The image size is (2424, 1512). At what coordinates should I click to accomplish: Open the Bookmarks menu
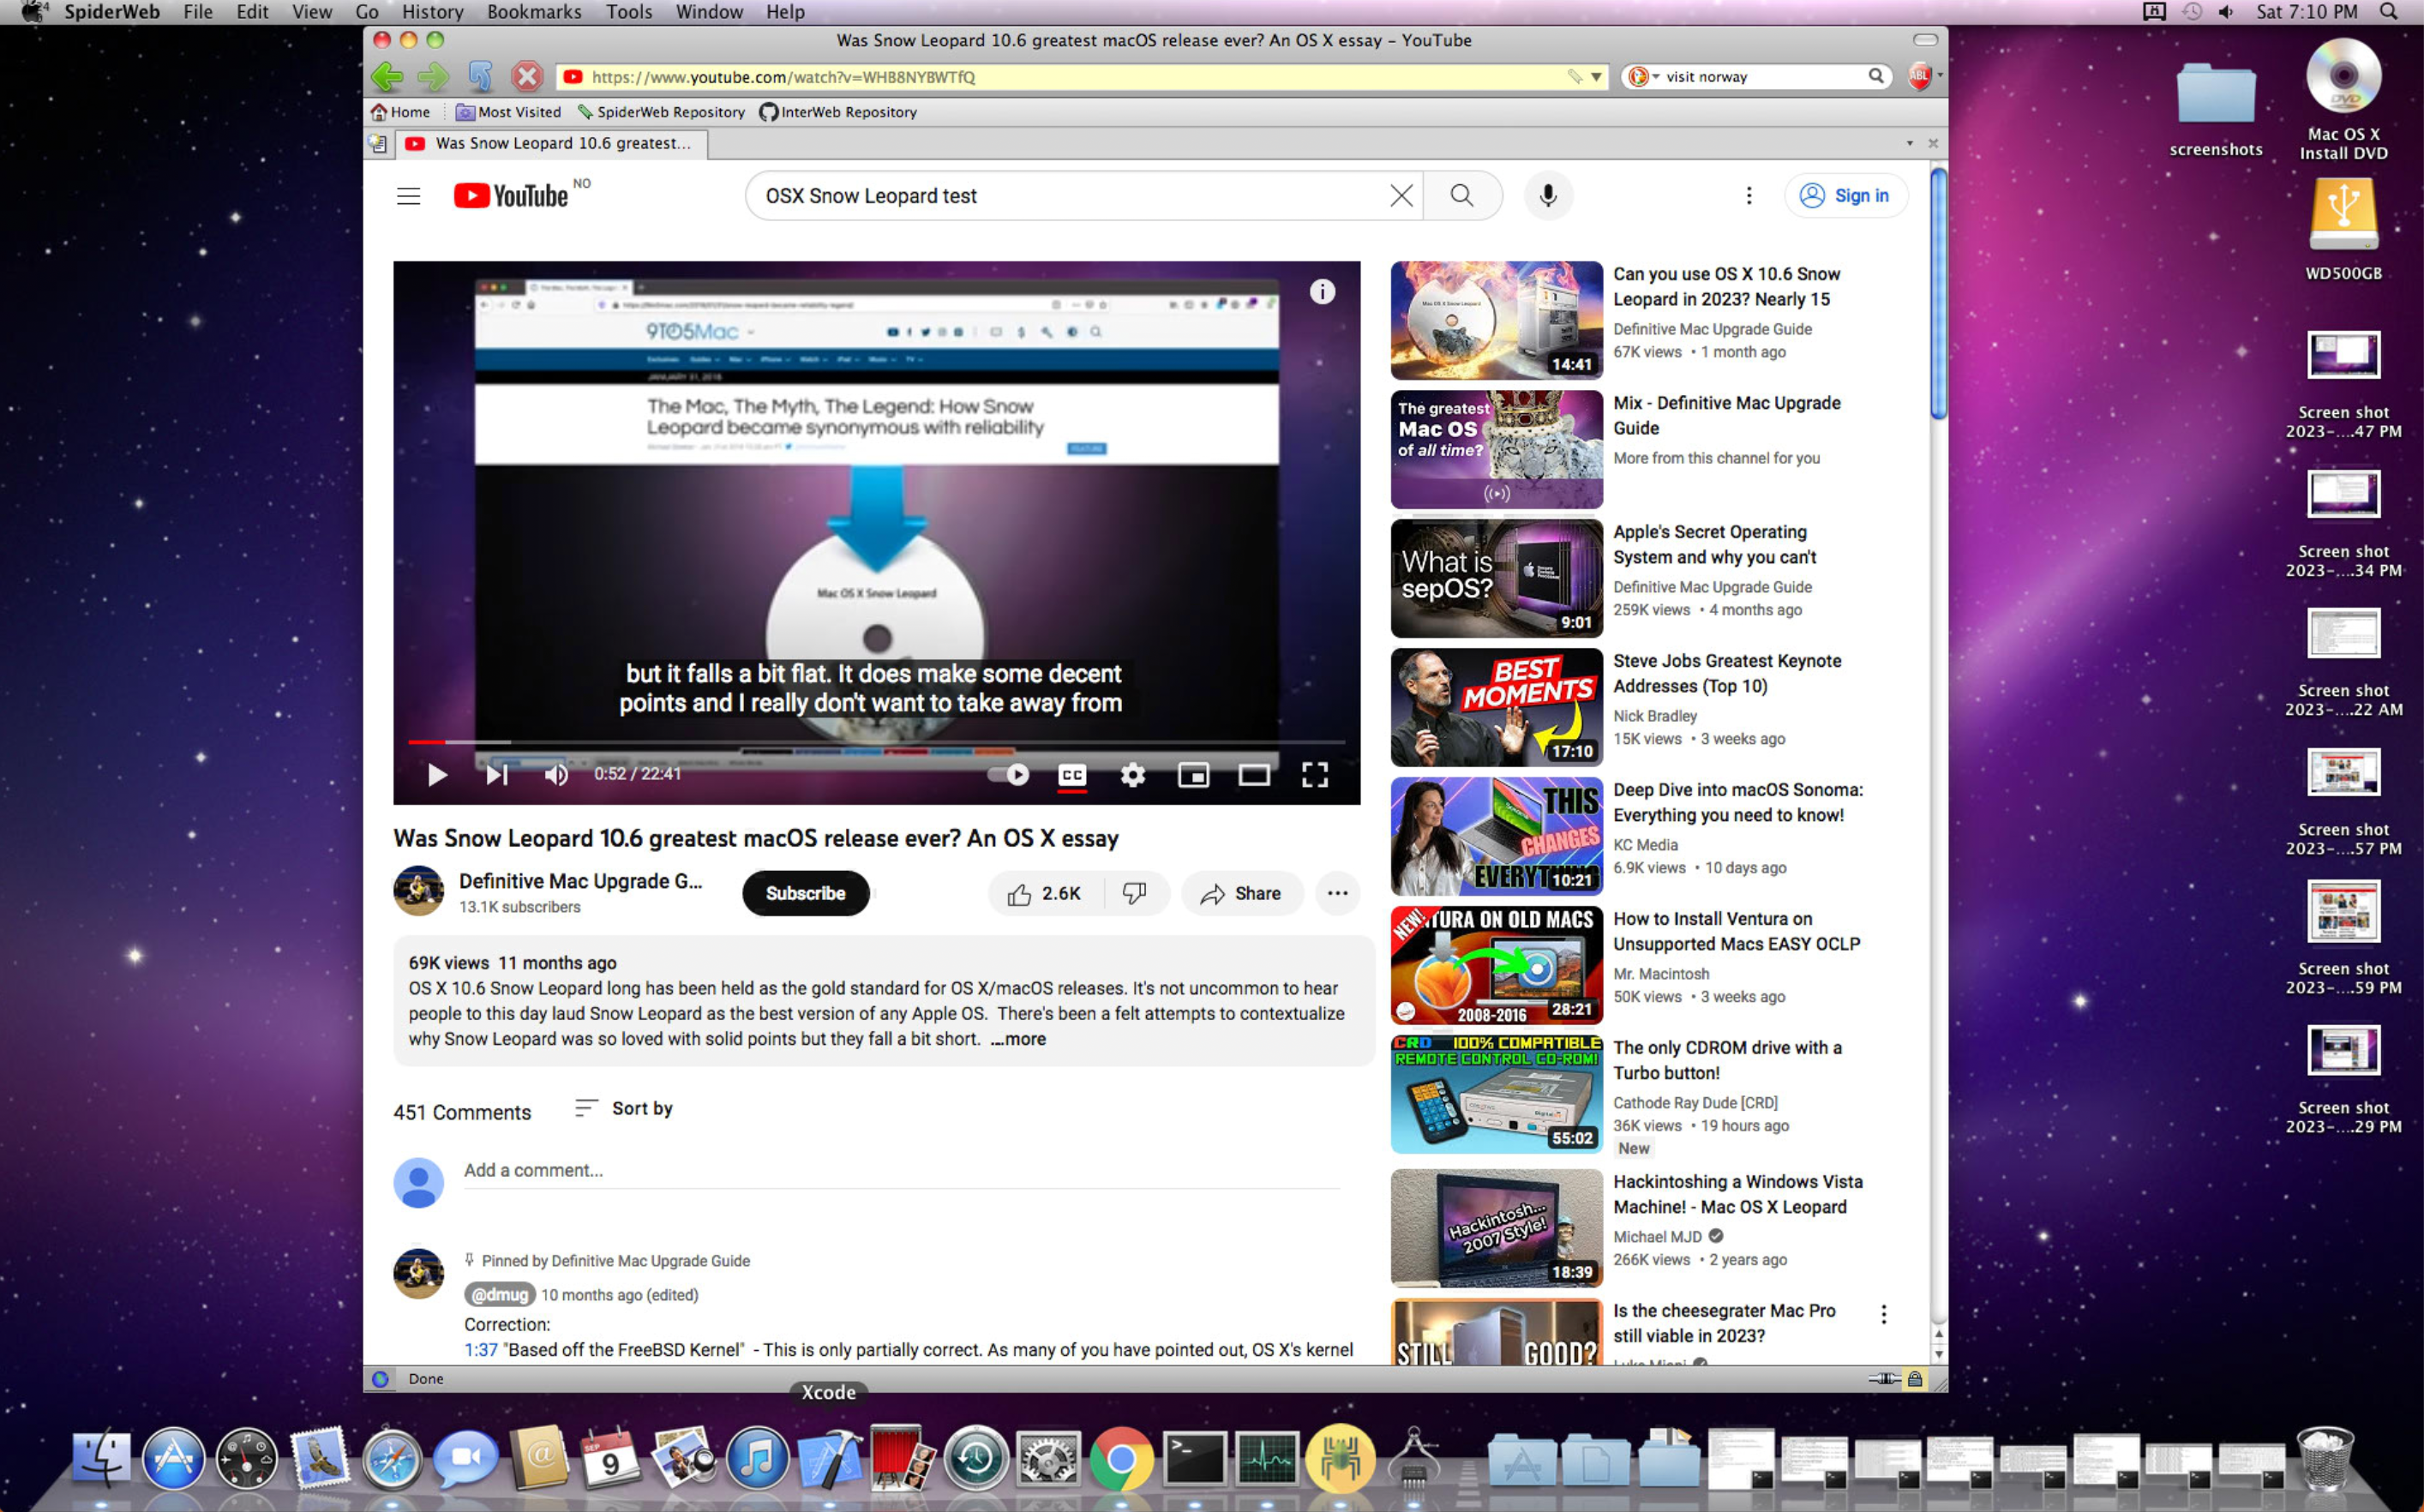coord(534,12)
